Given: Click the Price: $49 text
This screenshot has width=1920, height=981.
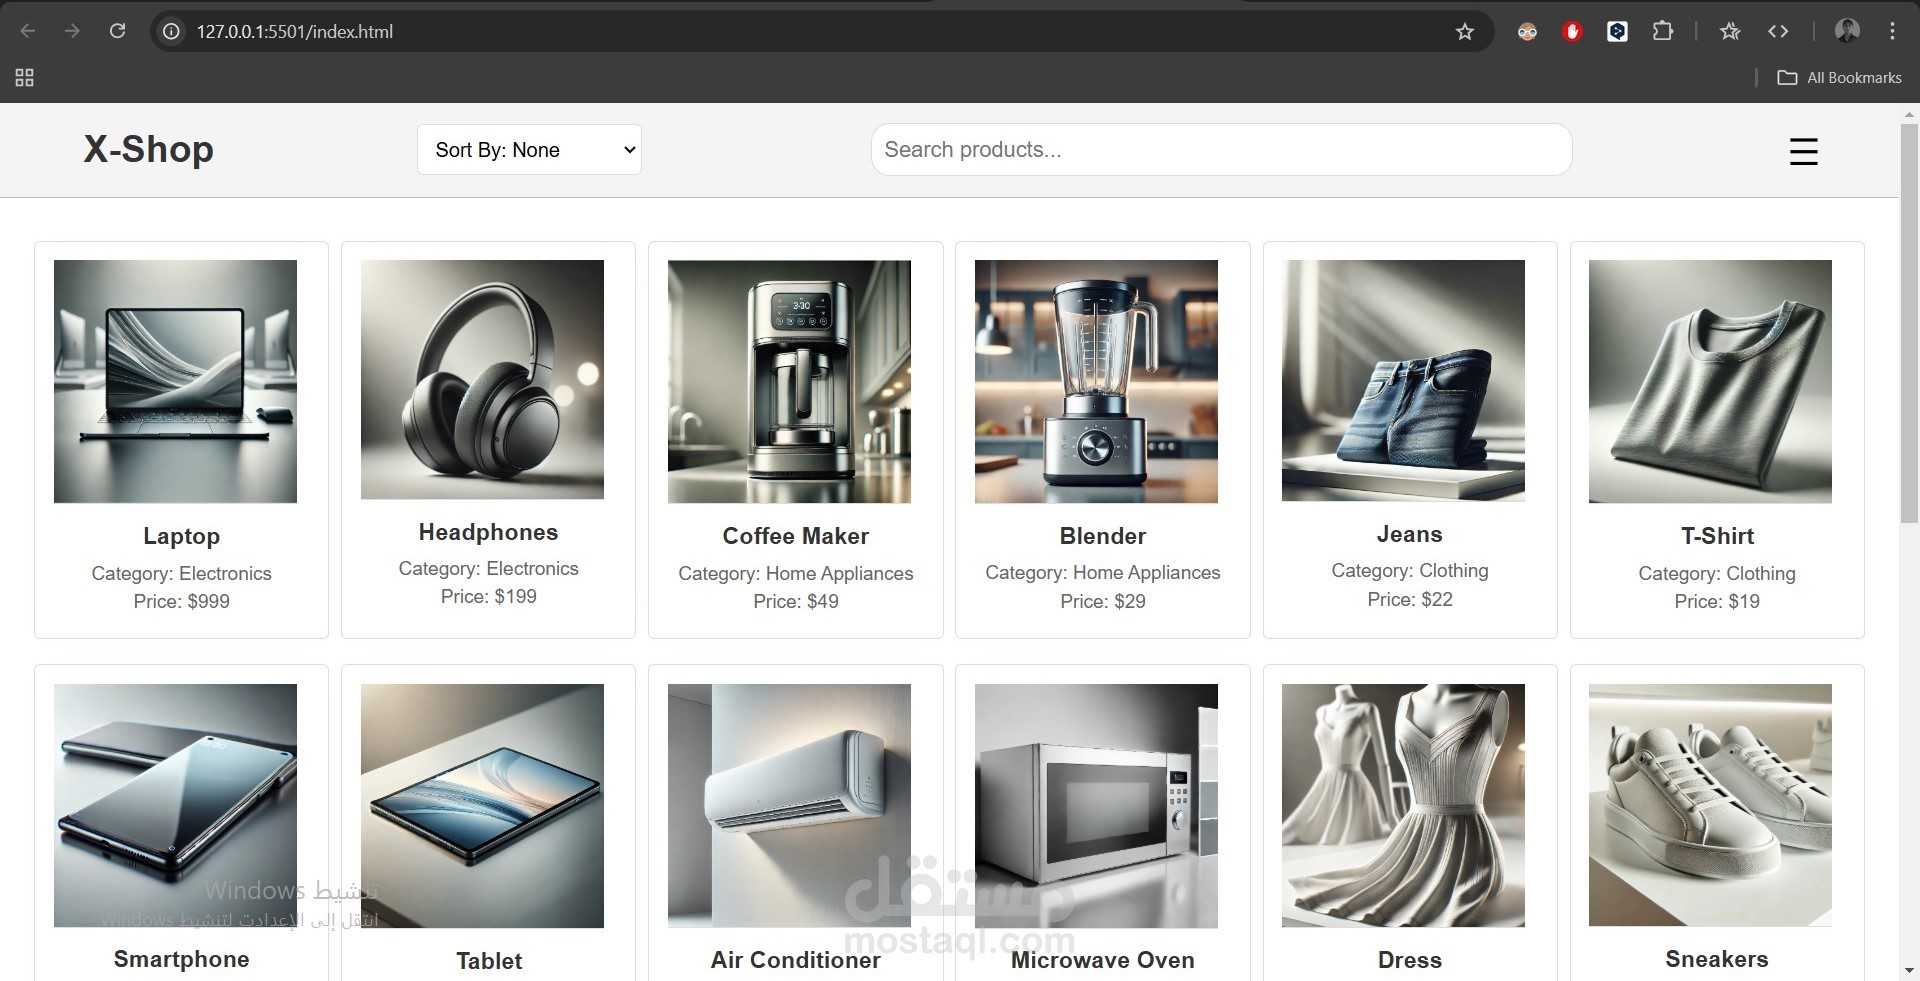Looking at the screenshot, I should pos(795,601).
